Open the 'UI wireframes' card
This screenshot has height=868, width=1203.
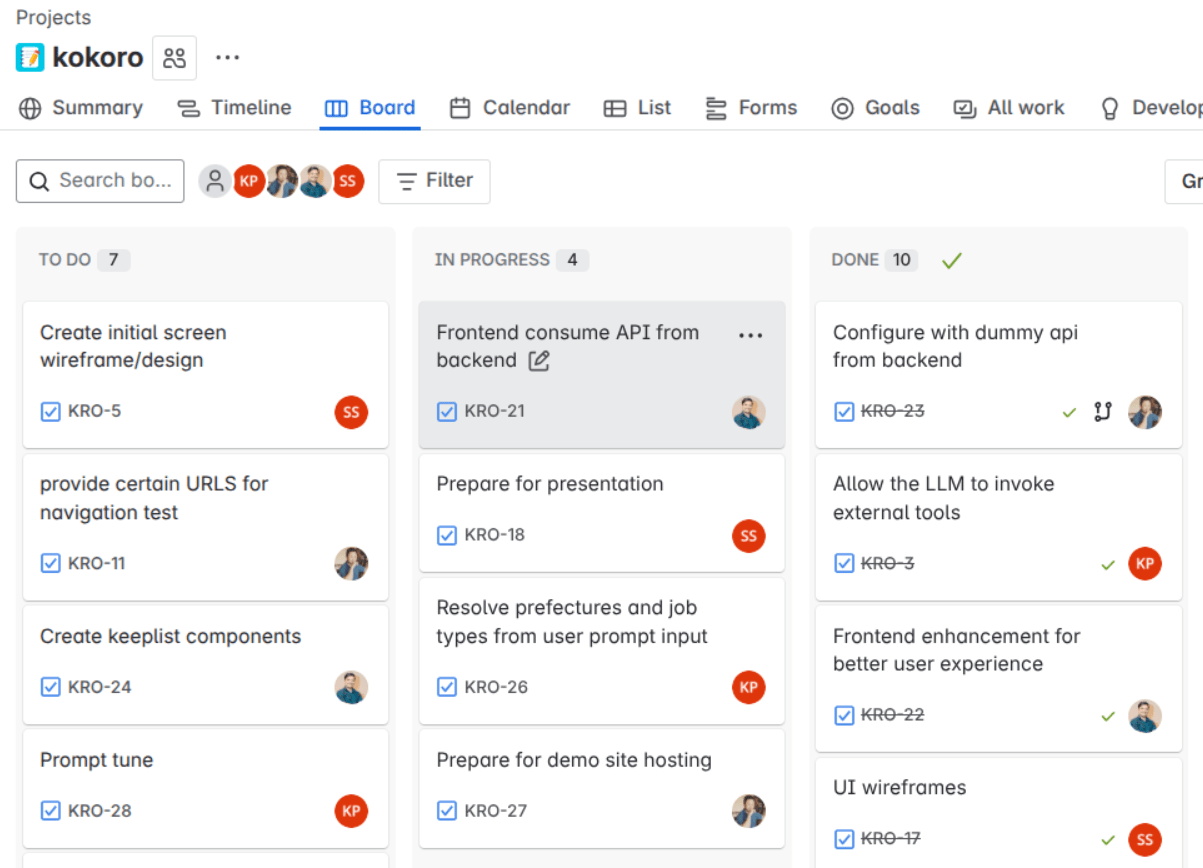[998, 813]
